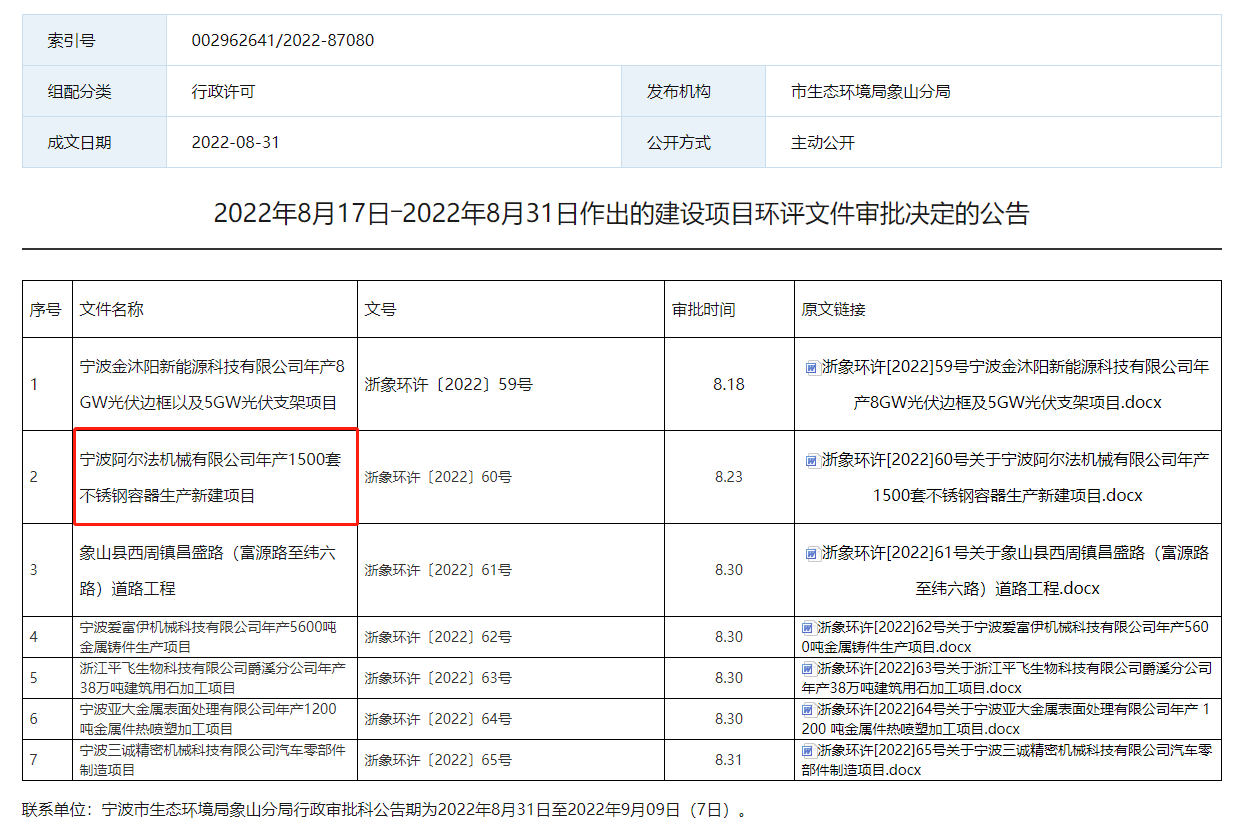1245x834 pixels.
Task: Click the docx file icon beside the 63号 link
Action: click(808, 668)
